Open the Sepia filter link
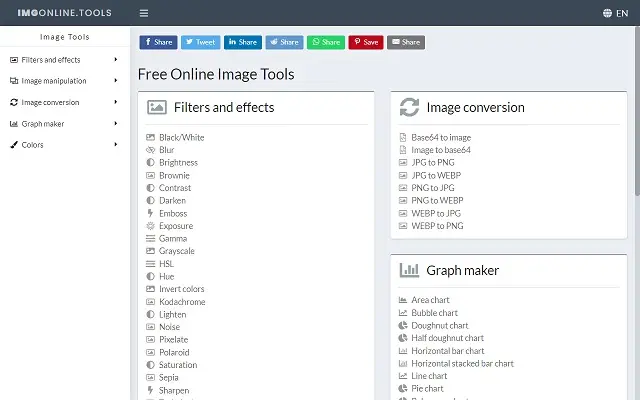Image resolution: width=640 pixels, height=400 pixels. [x=169, y=378]
